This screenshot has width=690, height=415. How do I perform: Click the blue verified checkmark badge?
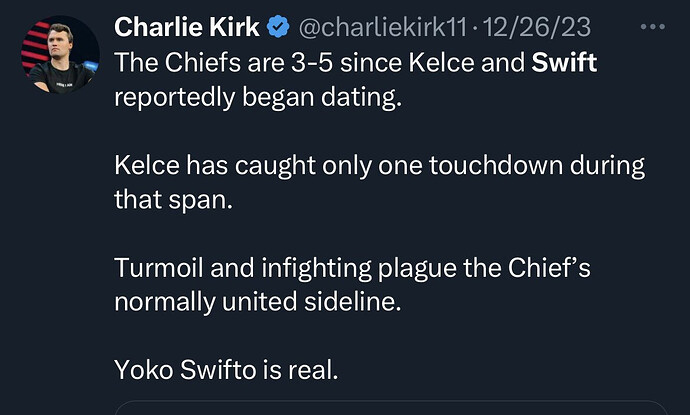pyautogui.click(x=278, y=26)
